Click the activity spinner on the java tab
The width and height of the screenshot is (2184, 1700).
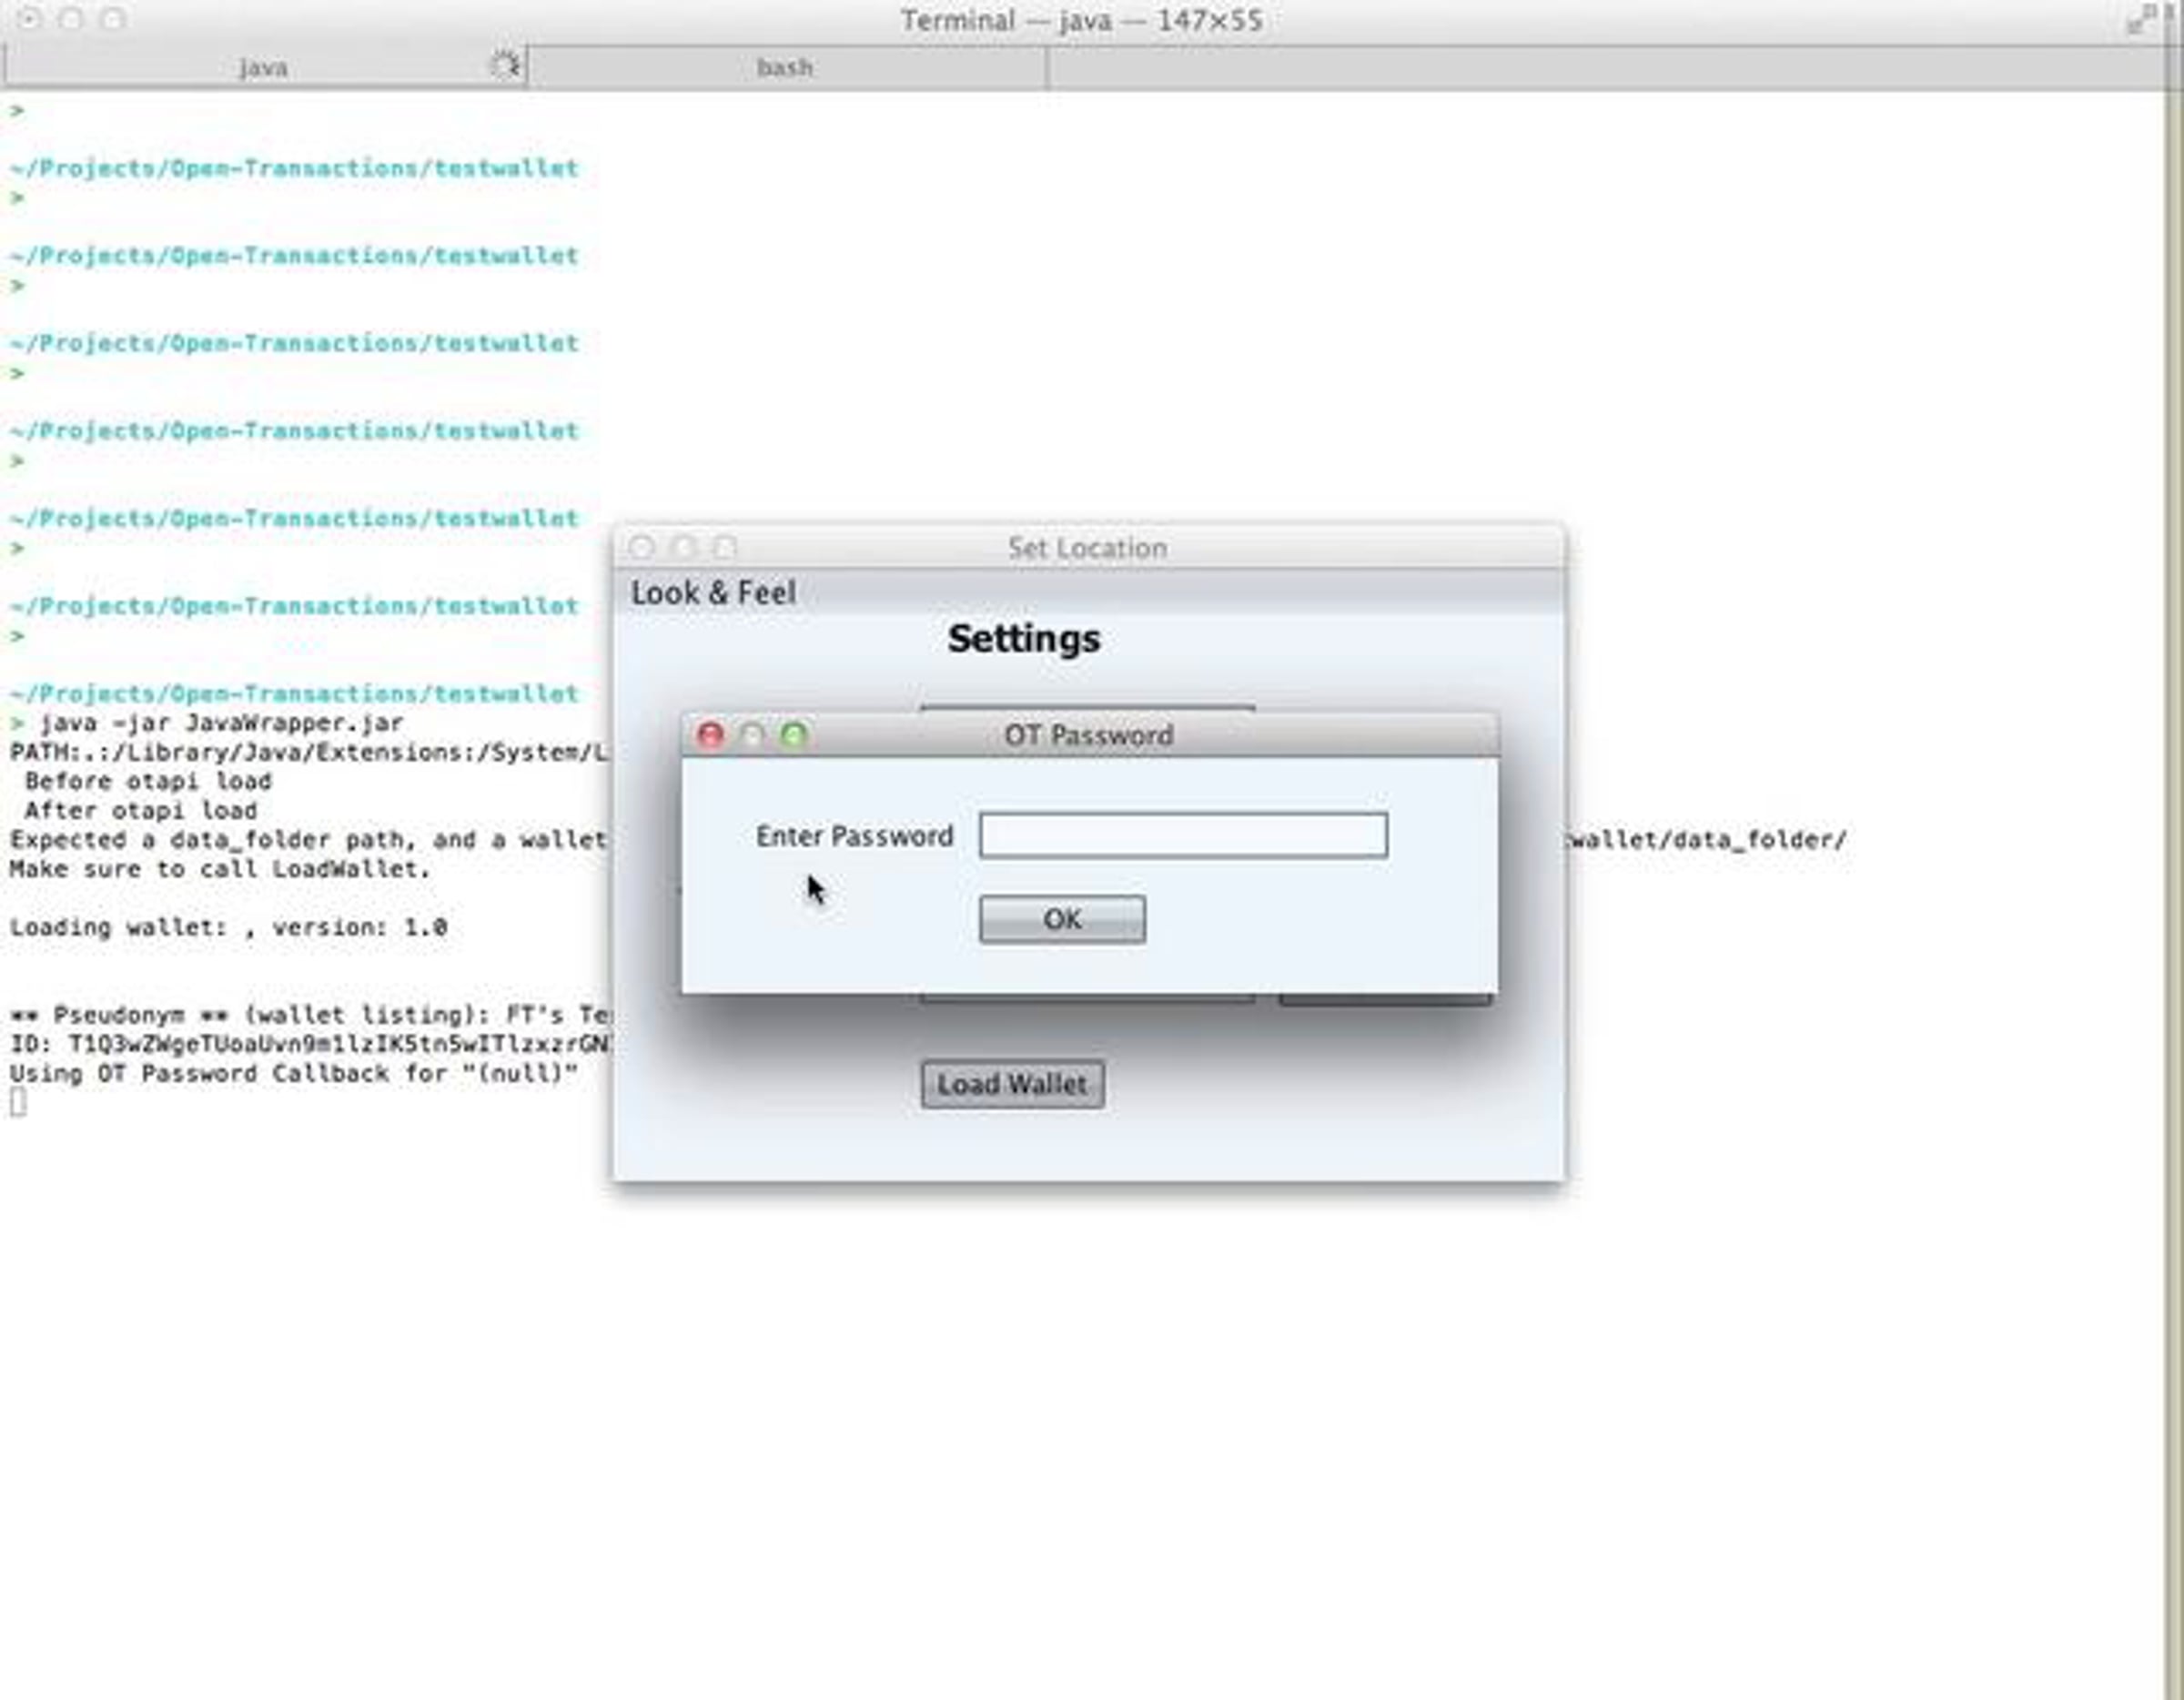pos(505,67)
